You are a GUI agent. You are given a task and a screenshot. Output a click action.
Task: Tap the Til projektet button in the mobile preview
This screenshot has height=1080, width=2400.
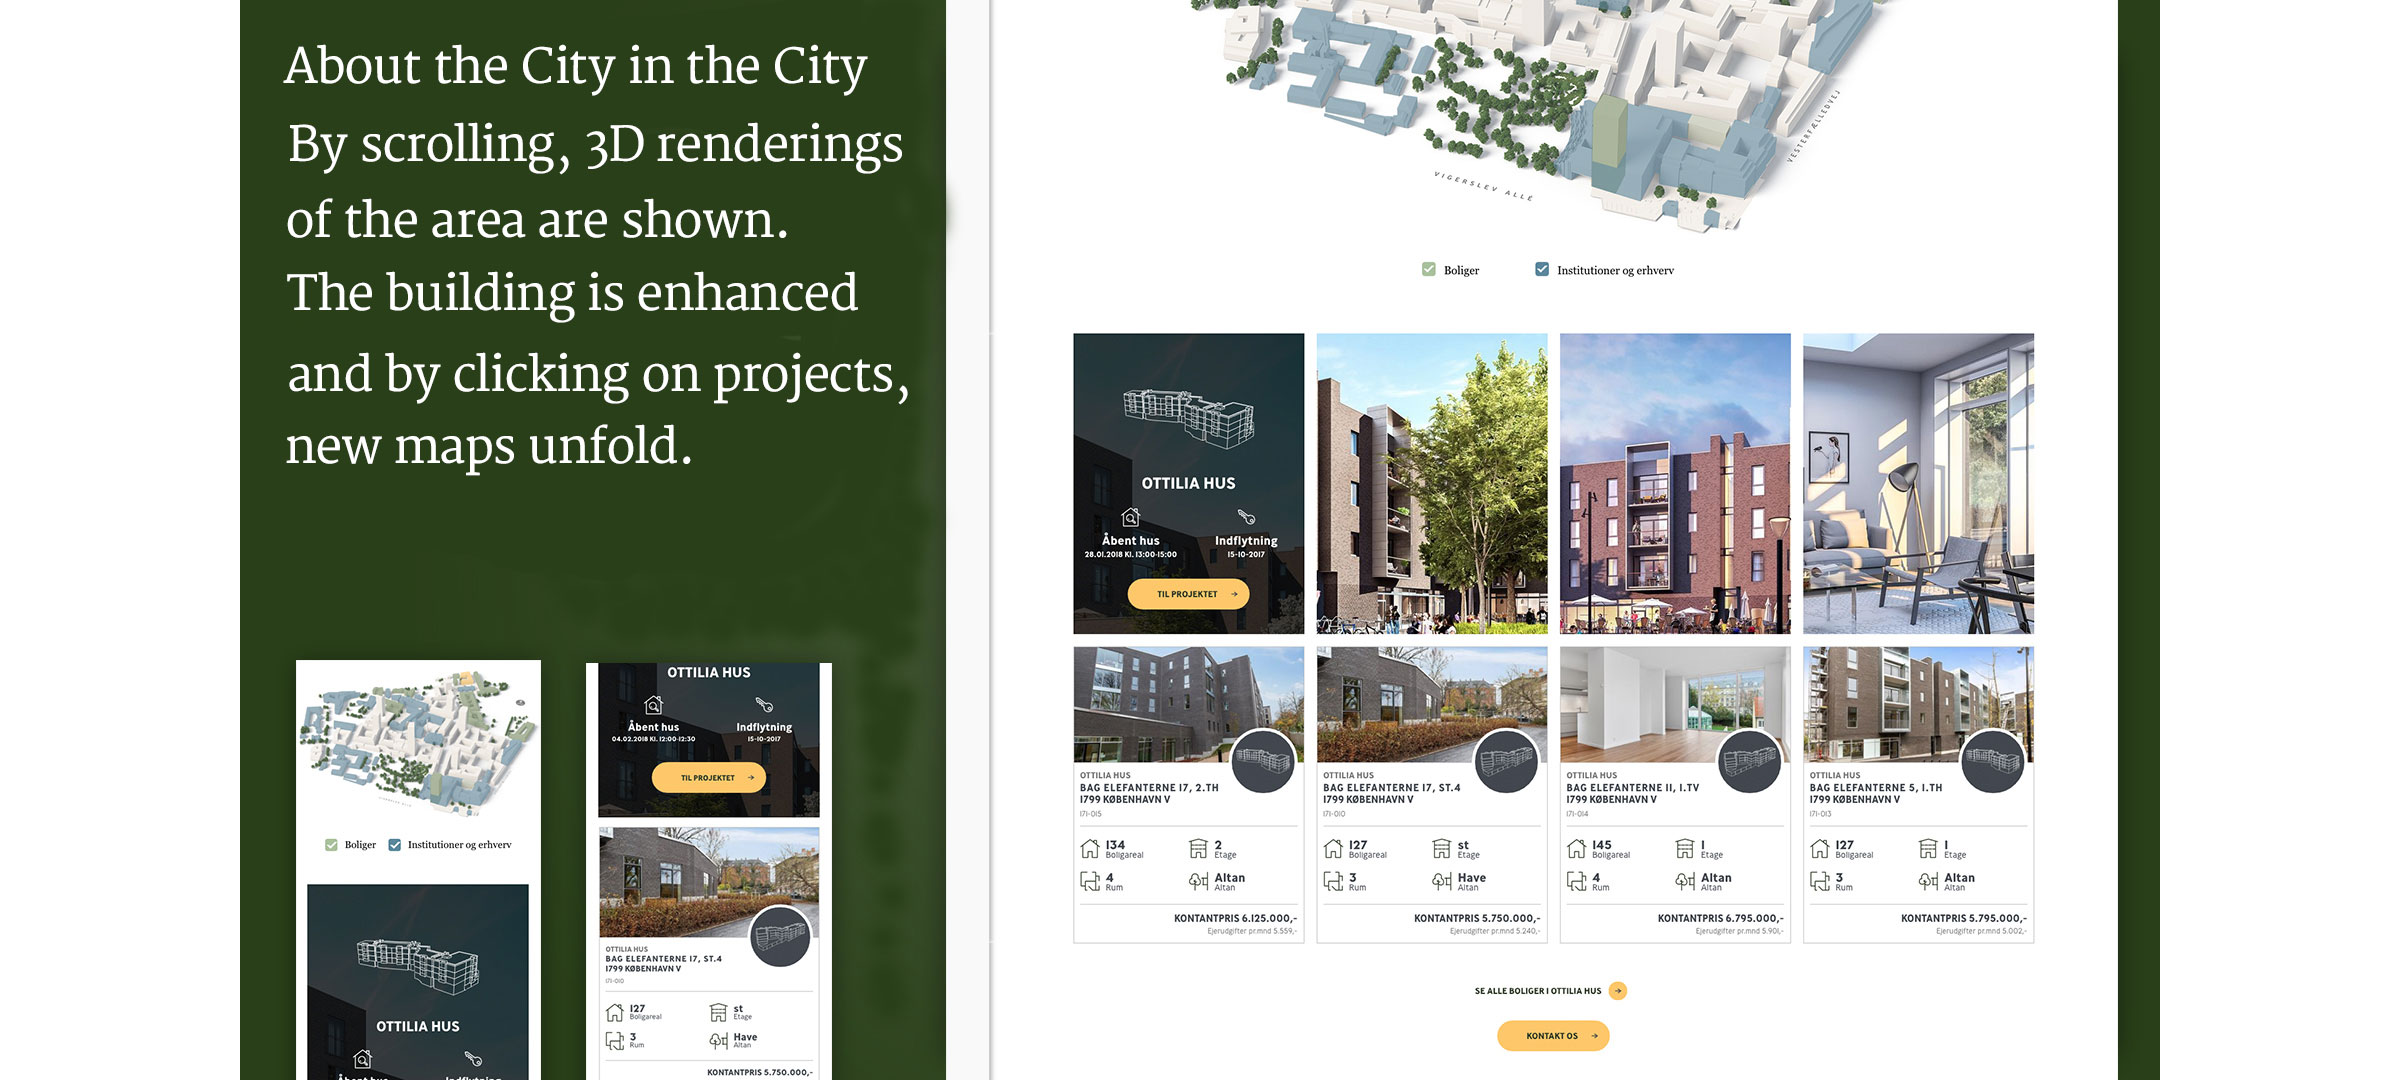pyautogui.click(x=708, y=777)
